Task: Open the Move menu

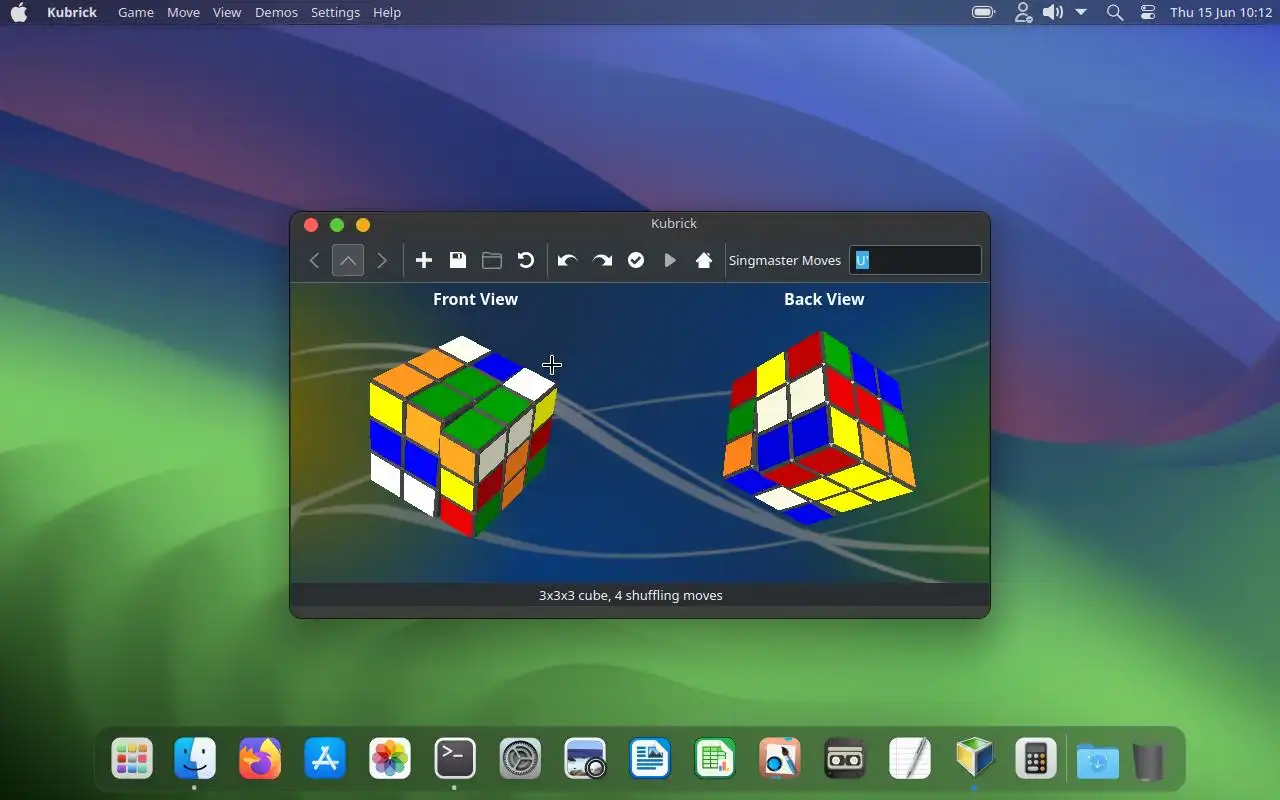Action: point(183,12)
